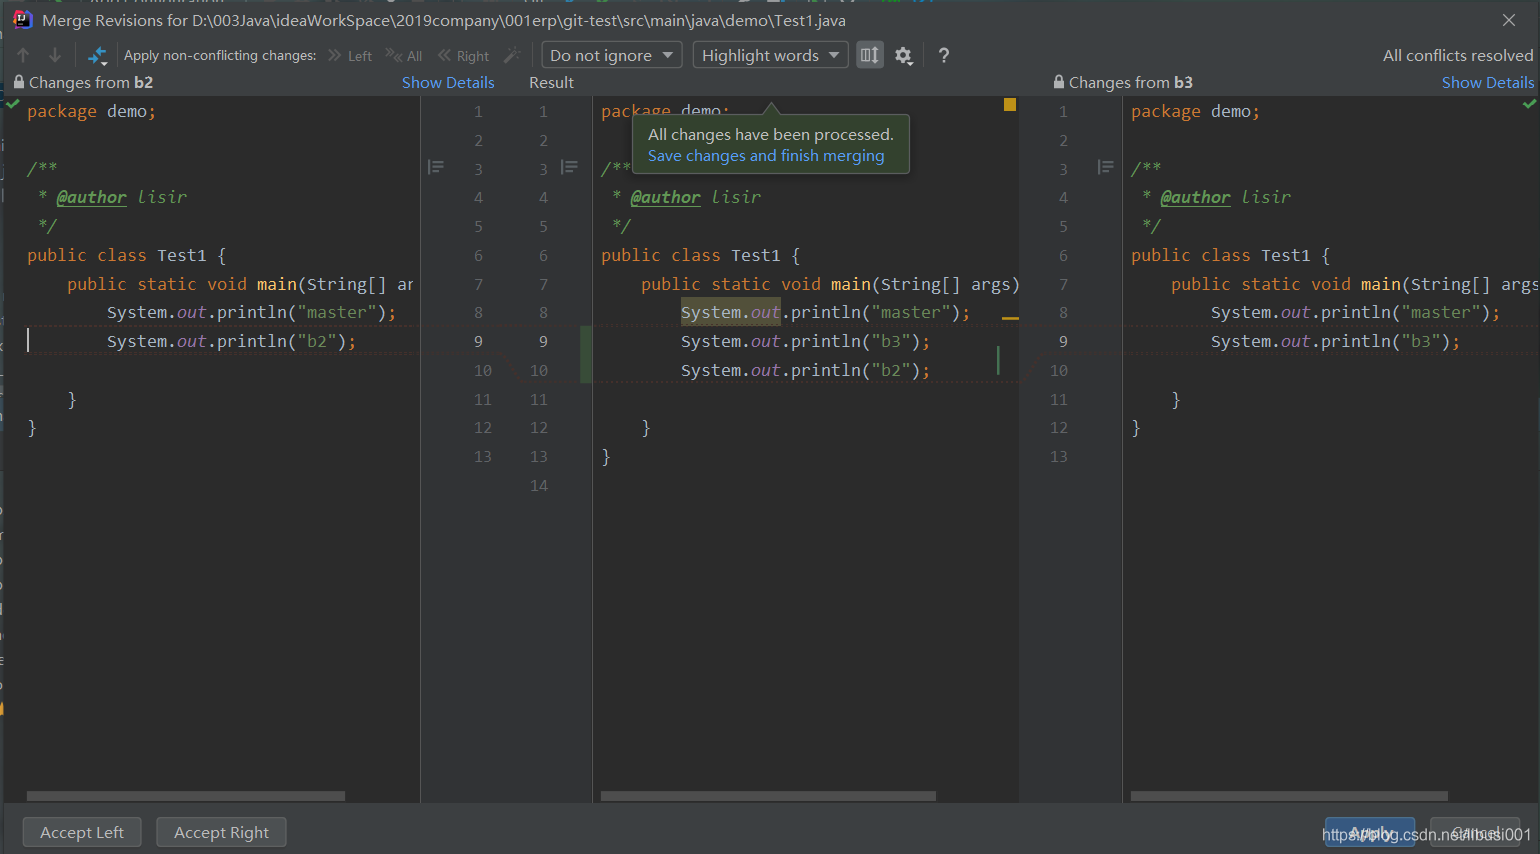
Task: Click 'System.out.println("b3");' in the Result pane
Action: pos(805,342)
